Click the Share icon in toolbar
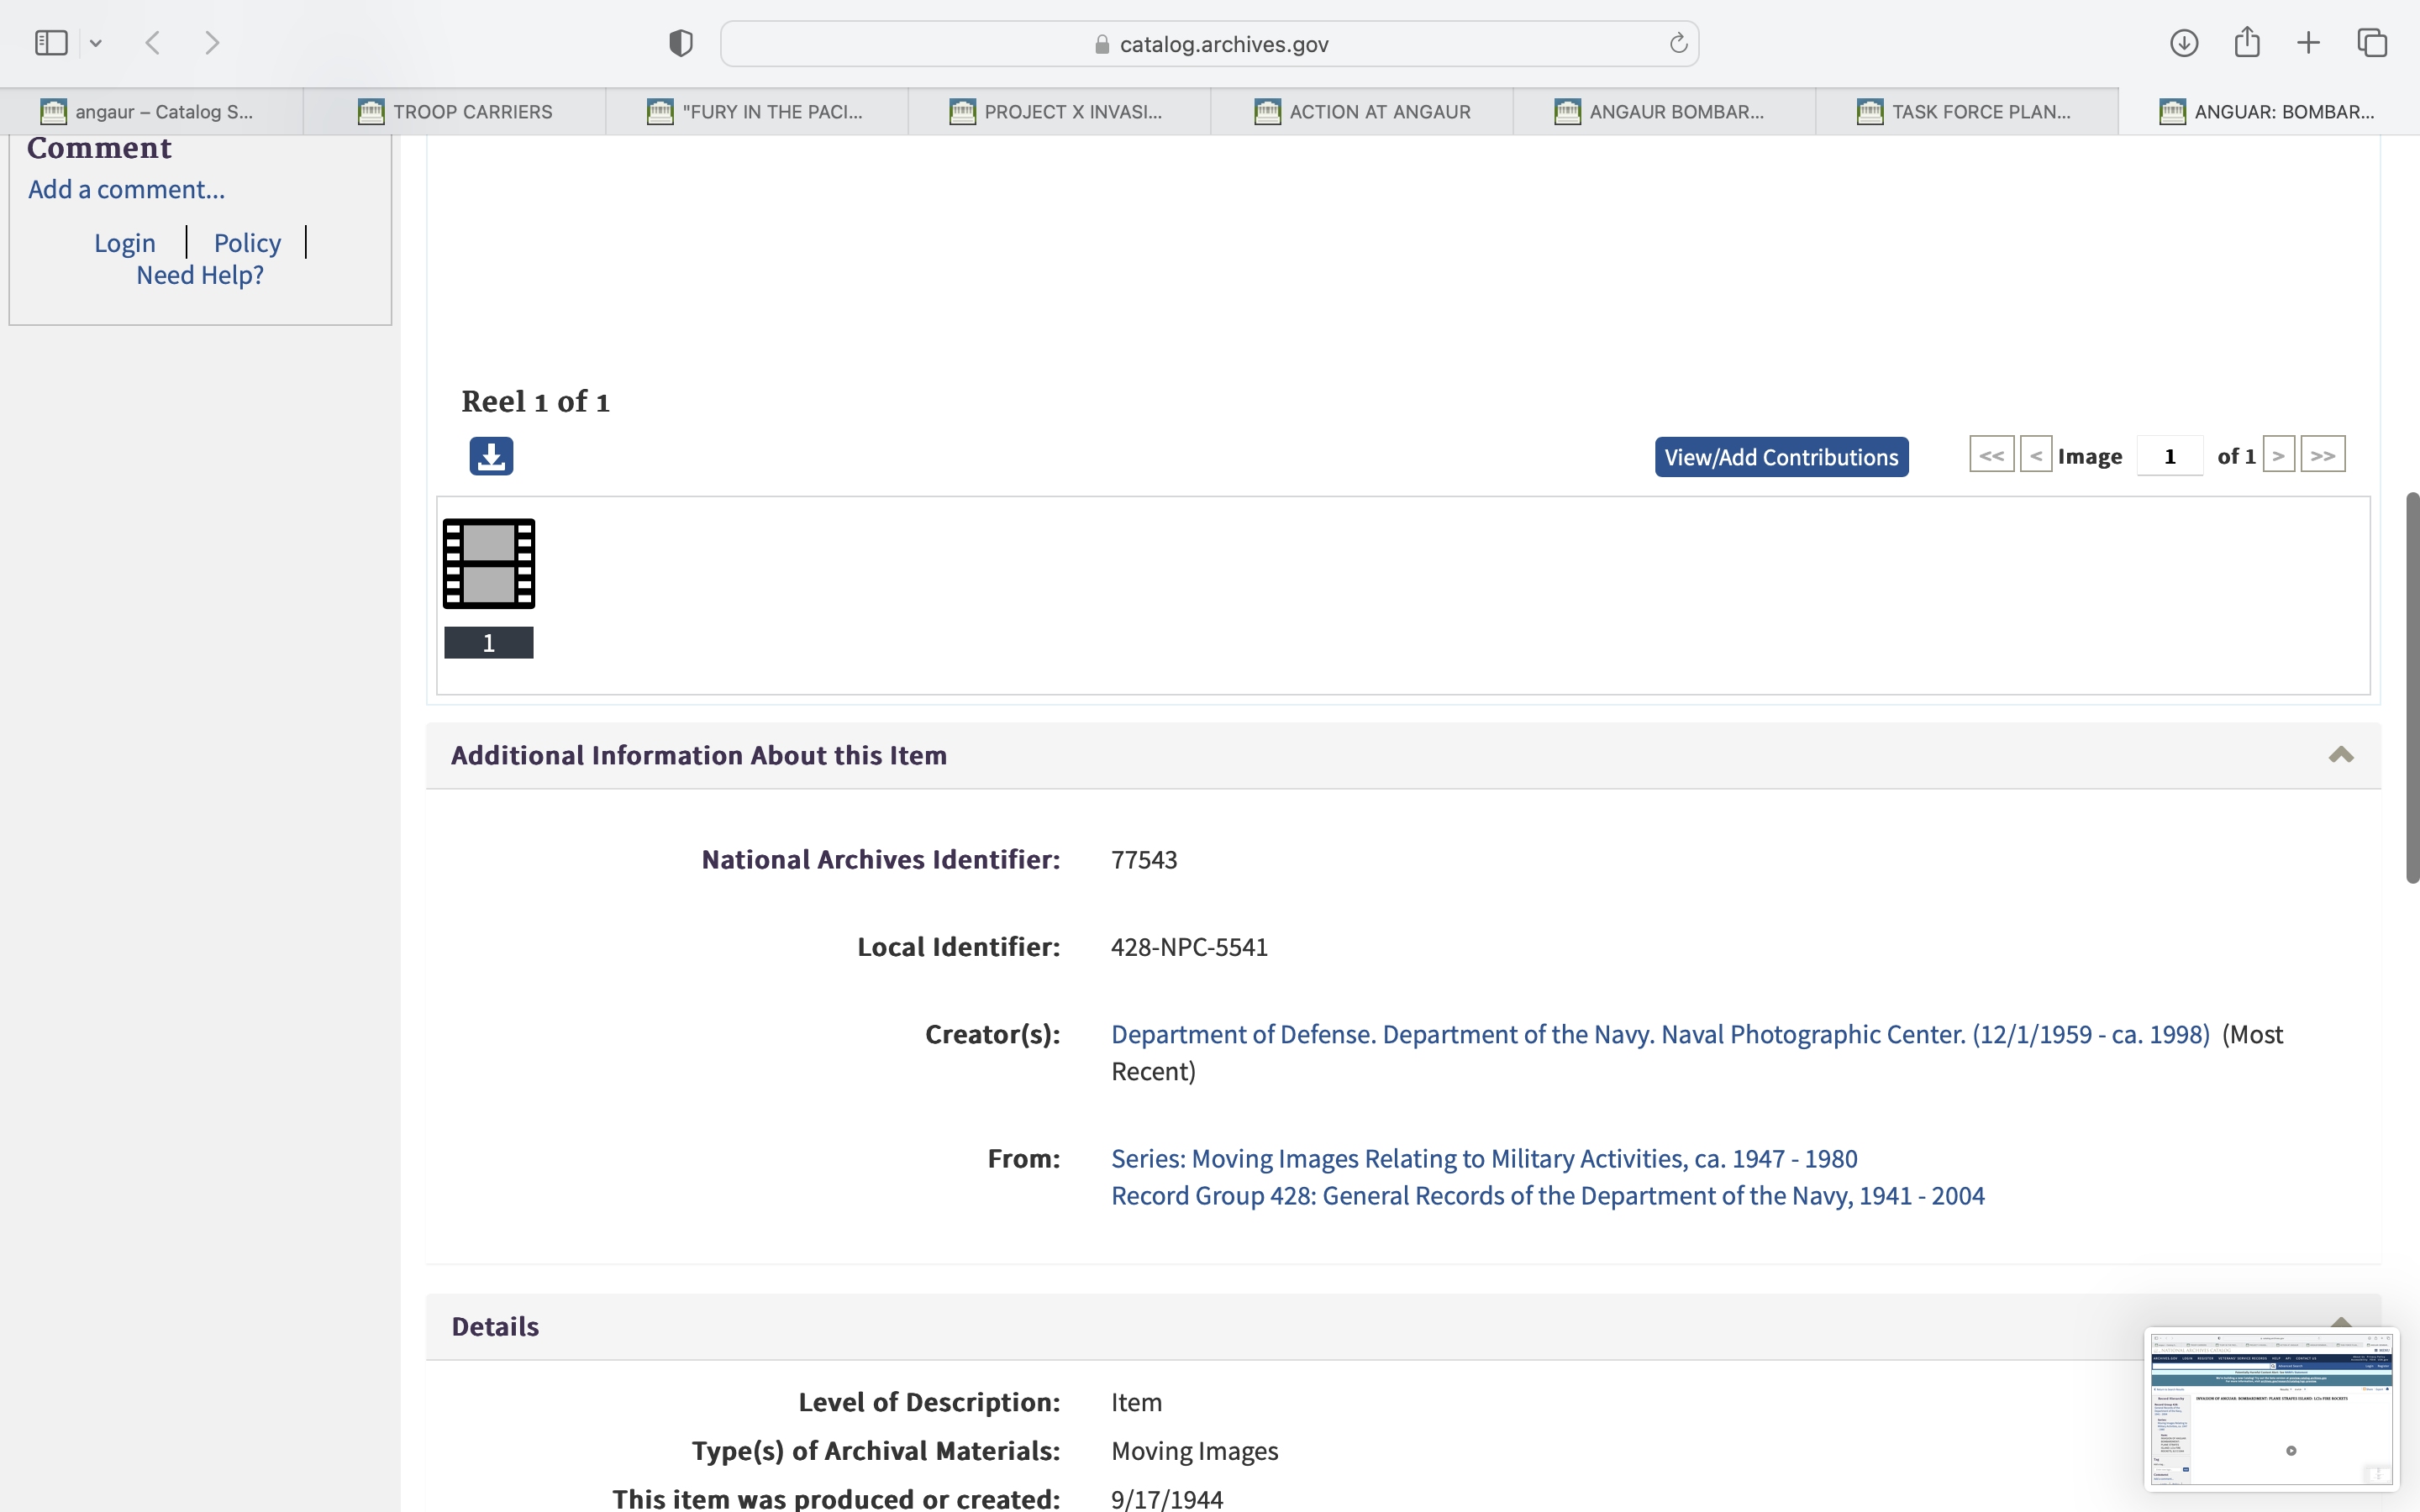Screen dimensions: 2420x1512 click(x=2246, y=43)
